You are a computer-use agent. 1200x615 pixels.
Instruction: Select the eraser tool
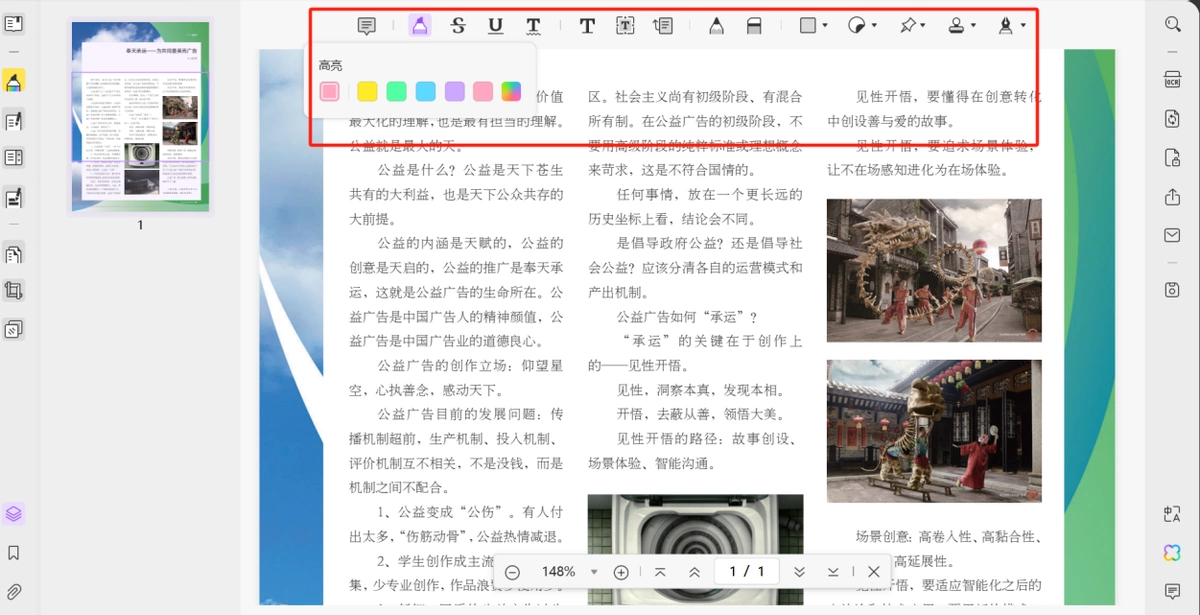754,26
